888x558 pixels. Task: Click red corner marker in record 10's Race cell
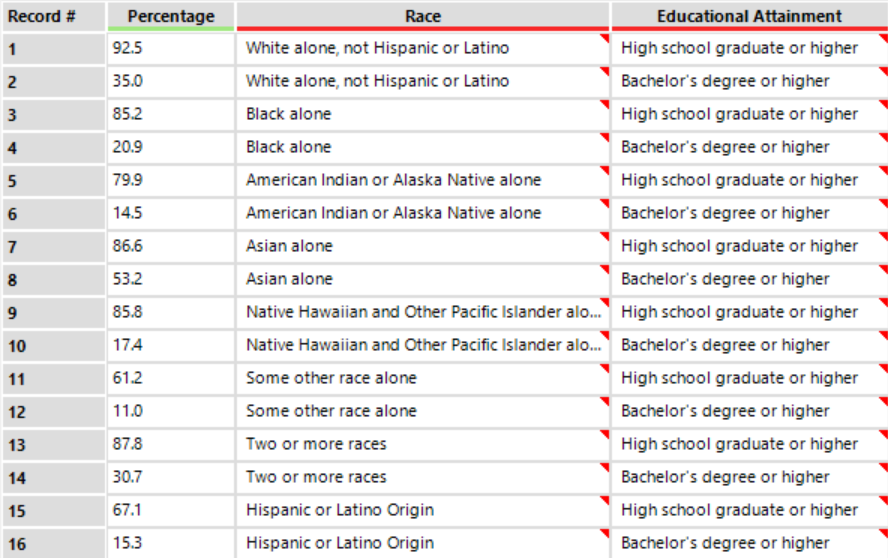coord(604,334)
